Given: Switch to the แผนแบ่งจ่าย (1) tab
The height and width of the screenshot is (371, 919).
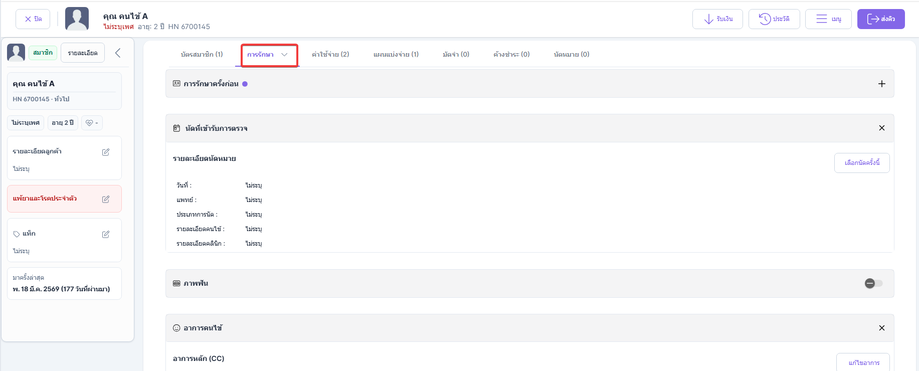Looking at the screenshot, I should [396, 55].
